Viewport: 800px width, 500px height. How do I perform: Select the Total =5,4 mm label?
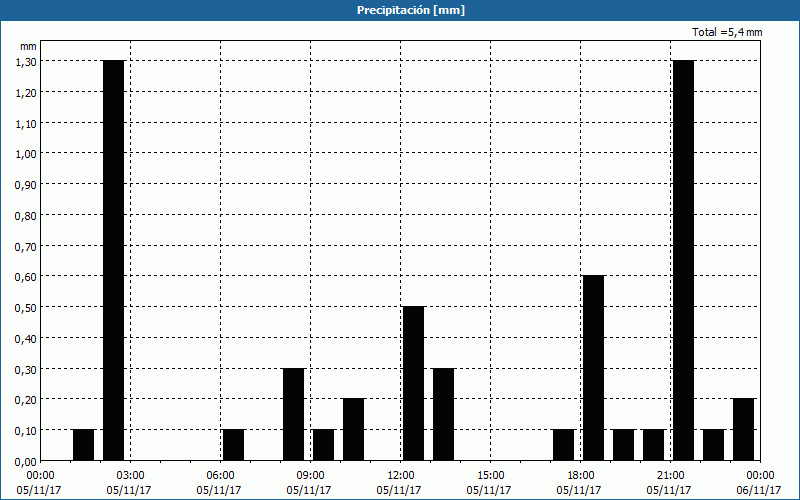(x=727, y=32)
